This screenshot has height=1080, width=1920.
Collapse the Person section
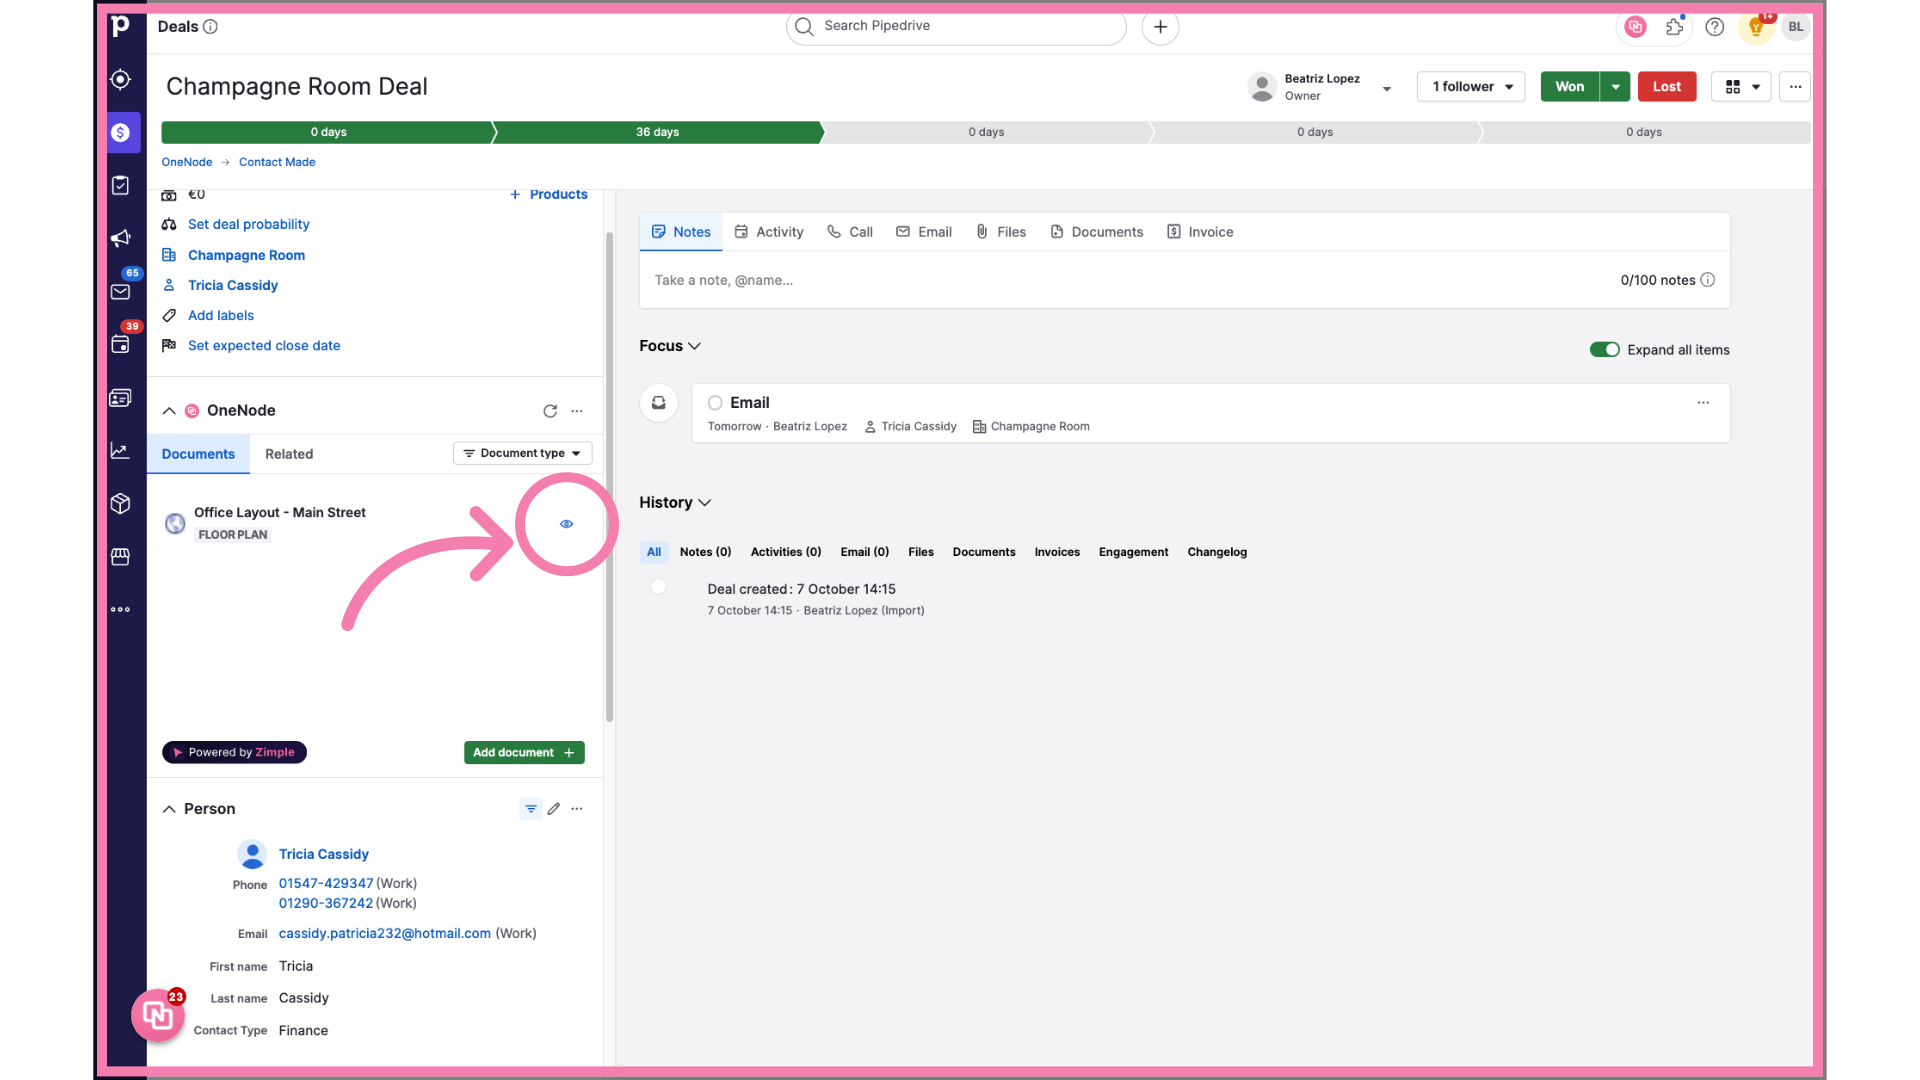point(169,809)
